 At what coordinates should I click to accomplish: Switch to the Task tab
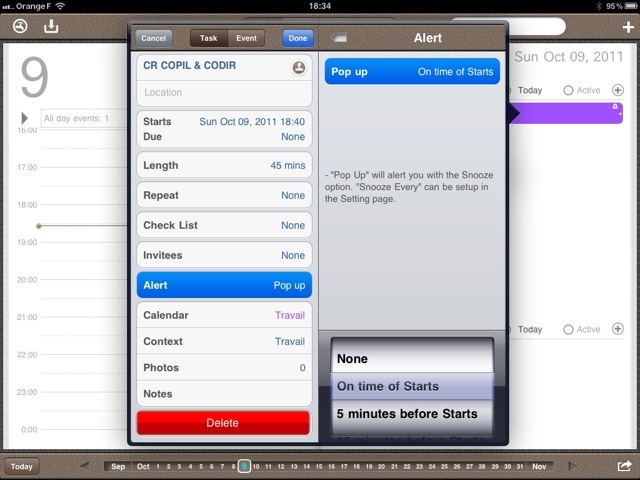tap(209, 38)
